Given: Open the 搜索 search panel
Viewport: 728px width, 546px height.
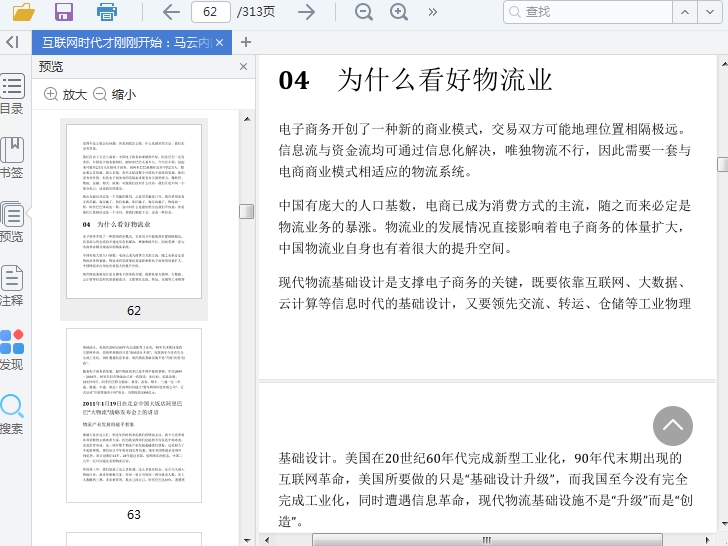Looking at the screenshot, I should [12, 414].
